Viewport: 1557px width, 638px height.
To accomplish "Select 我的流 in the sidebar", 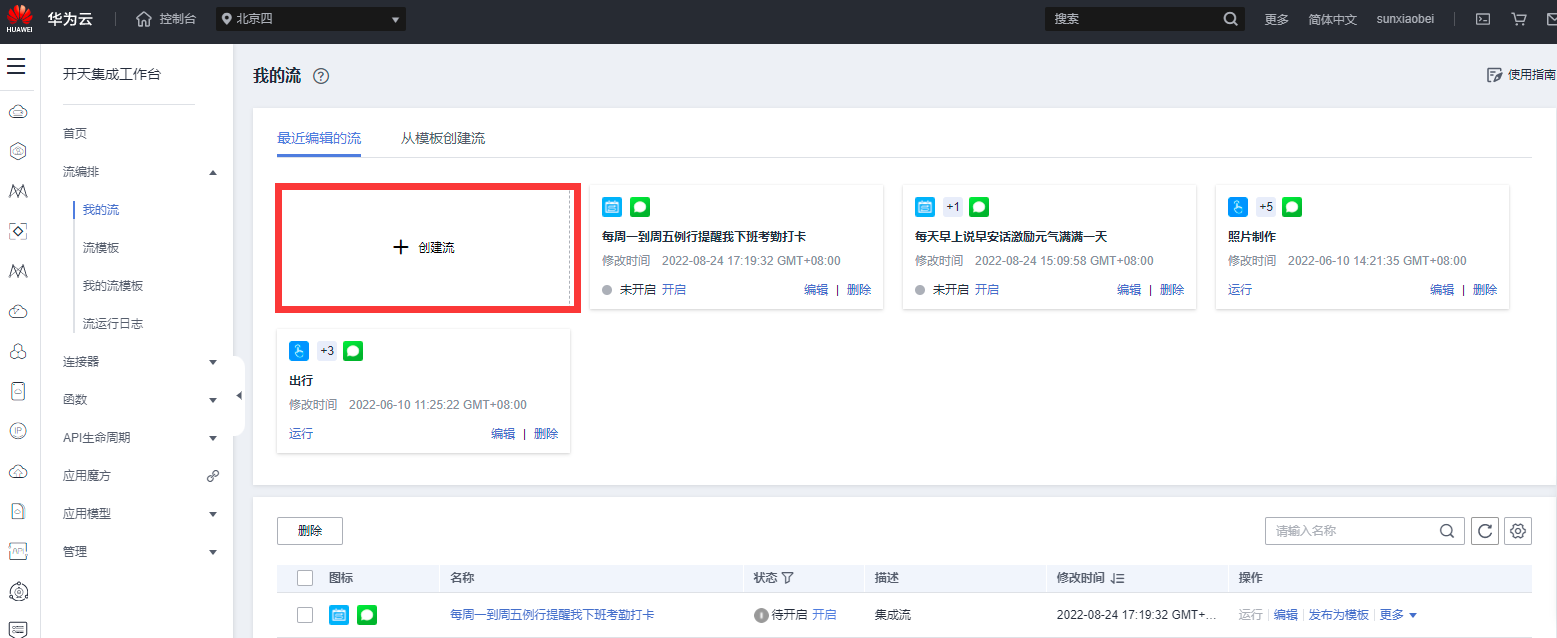I will point(101,210).
